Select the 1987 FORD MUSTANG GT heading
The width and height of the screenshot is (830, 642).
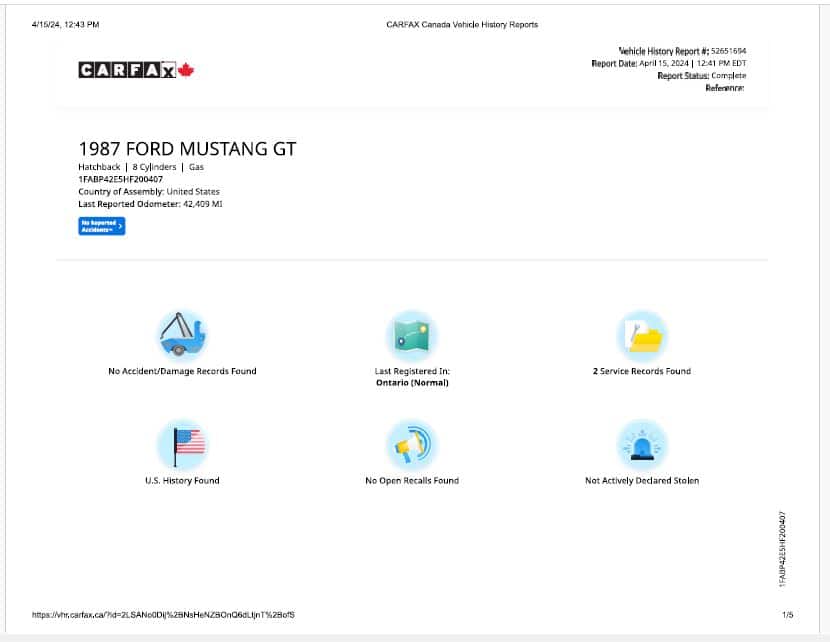(x=187, y=149)
